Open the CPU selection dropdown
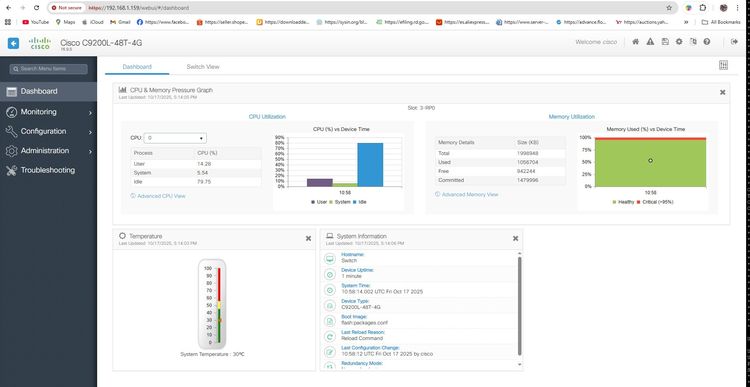The width and height of the screenshot is (750, 387). point(175,138)
